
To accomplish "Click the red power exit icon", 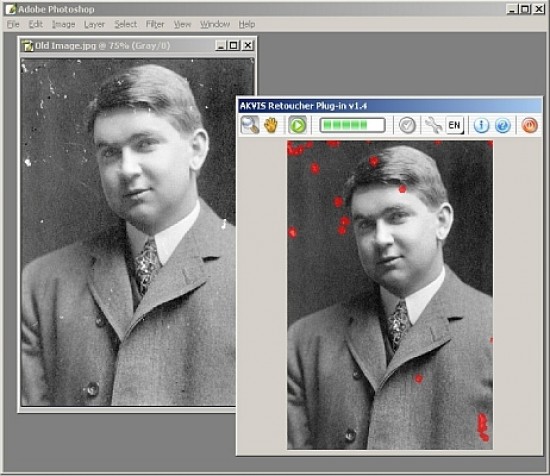I will [x=530, y=125].
